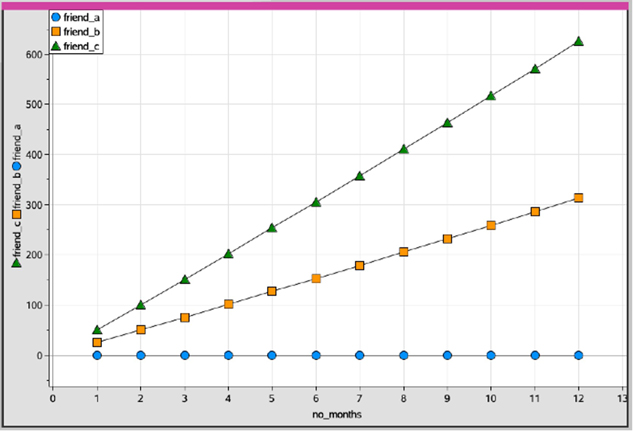
Task: Pick the friend_b square marker at month 1
Action: 97,342
